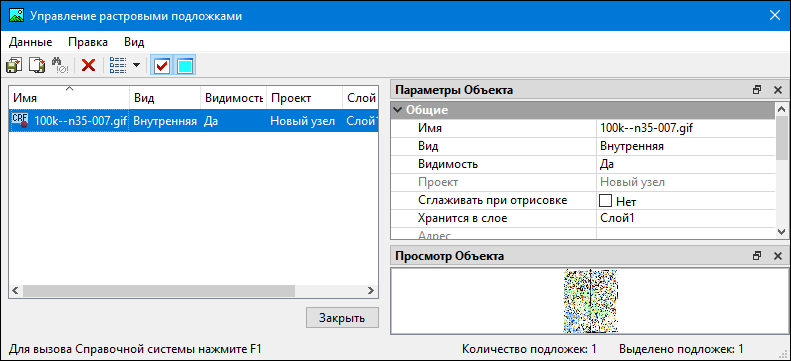
Task: Click the first toolbar icon with floppy disk and page
Action: [x=14, y=66]
